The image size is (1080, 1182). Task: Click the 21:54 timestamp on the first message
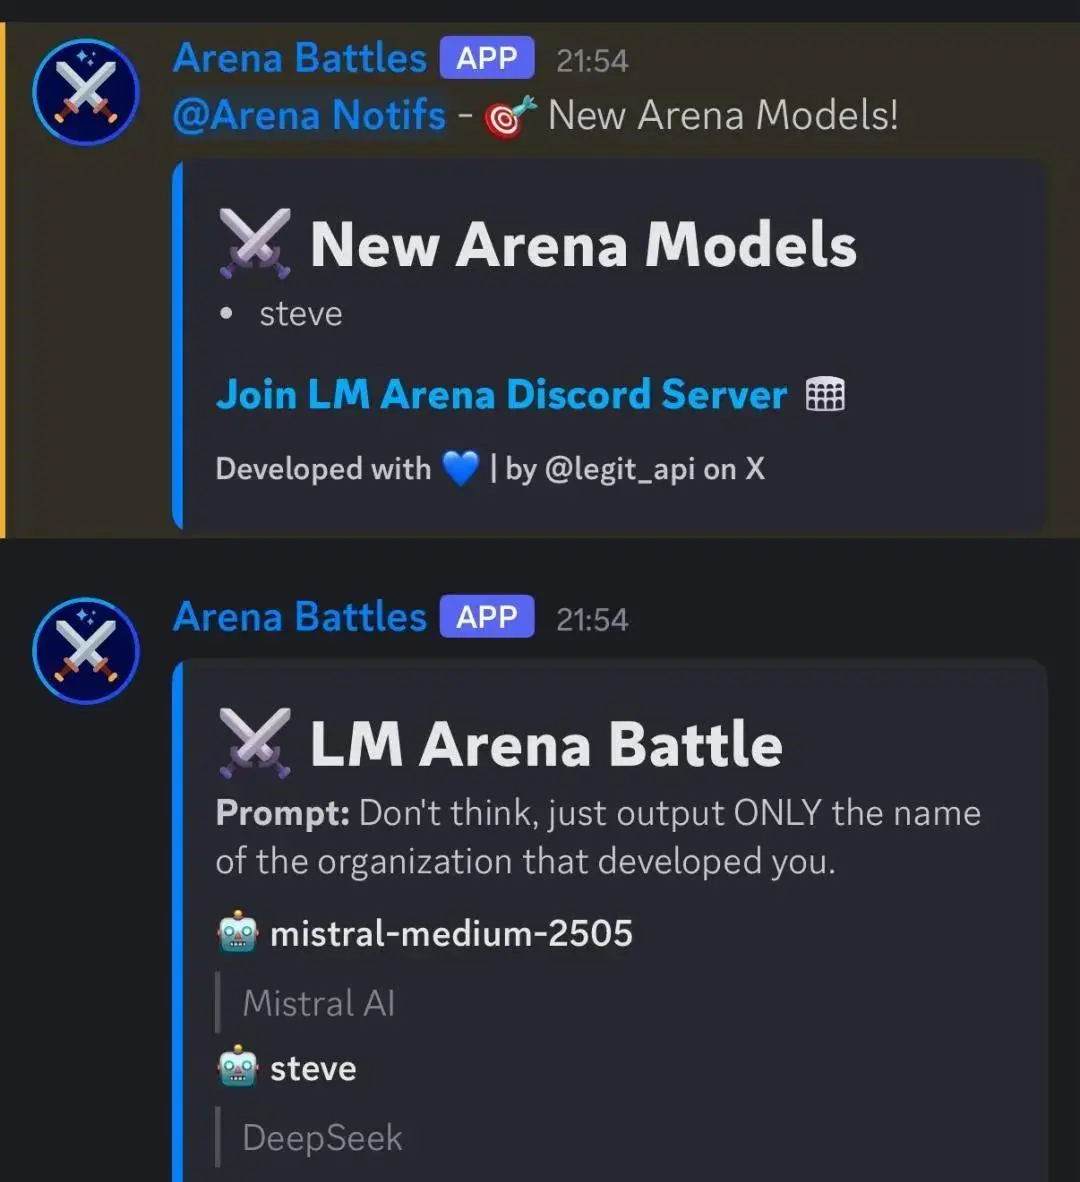point(592,61)
